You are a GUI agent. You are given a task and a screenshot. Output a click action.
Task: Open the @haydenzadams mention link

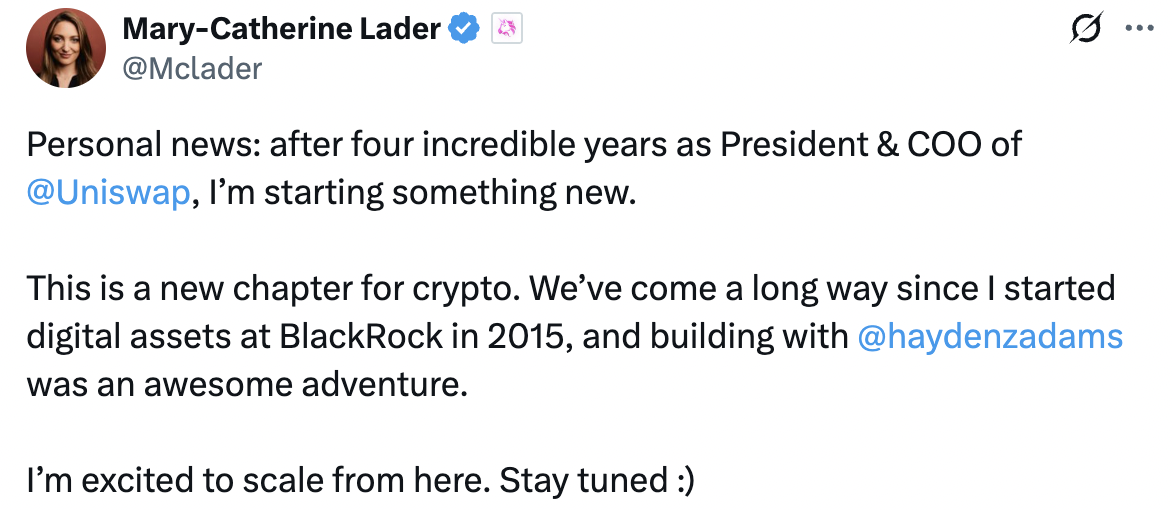click(990, 337)
